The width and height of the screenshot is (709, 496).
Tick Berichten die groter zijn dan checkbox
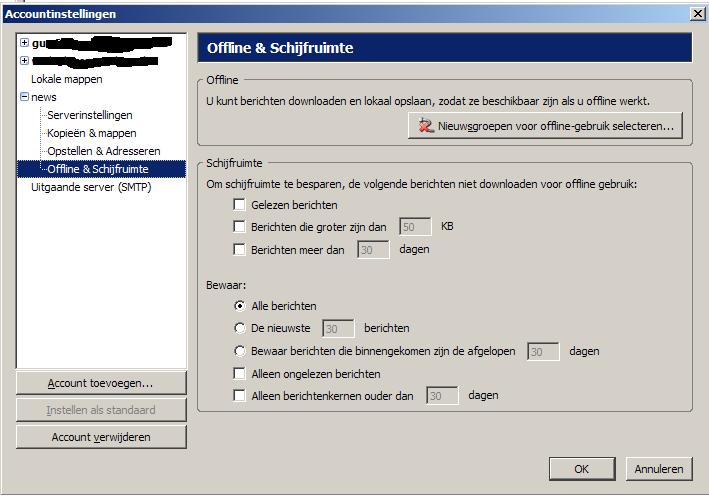[x=239, y=227]
